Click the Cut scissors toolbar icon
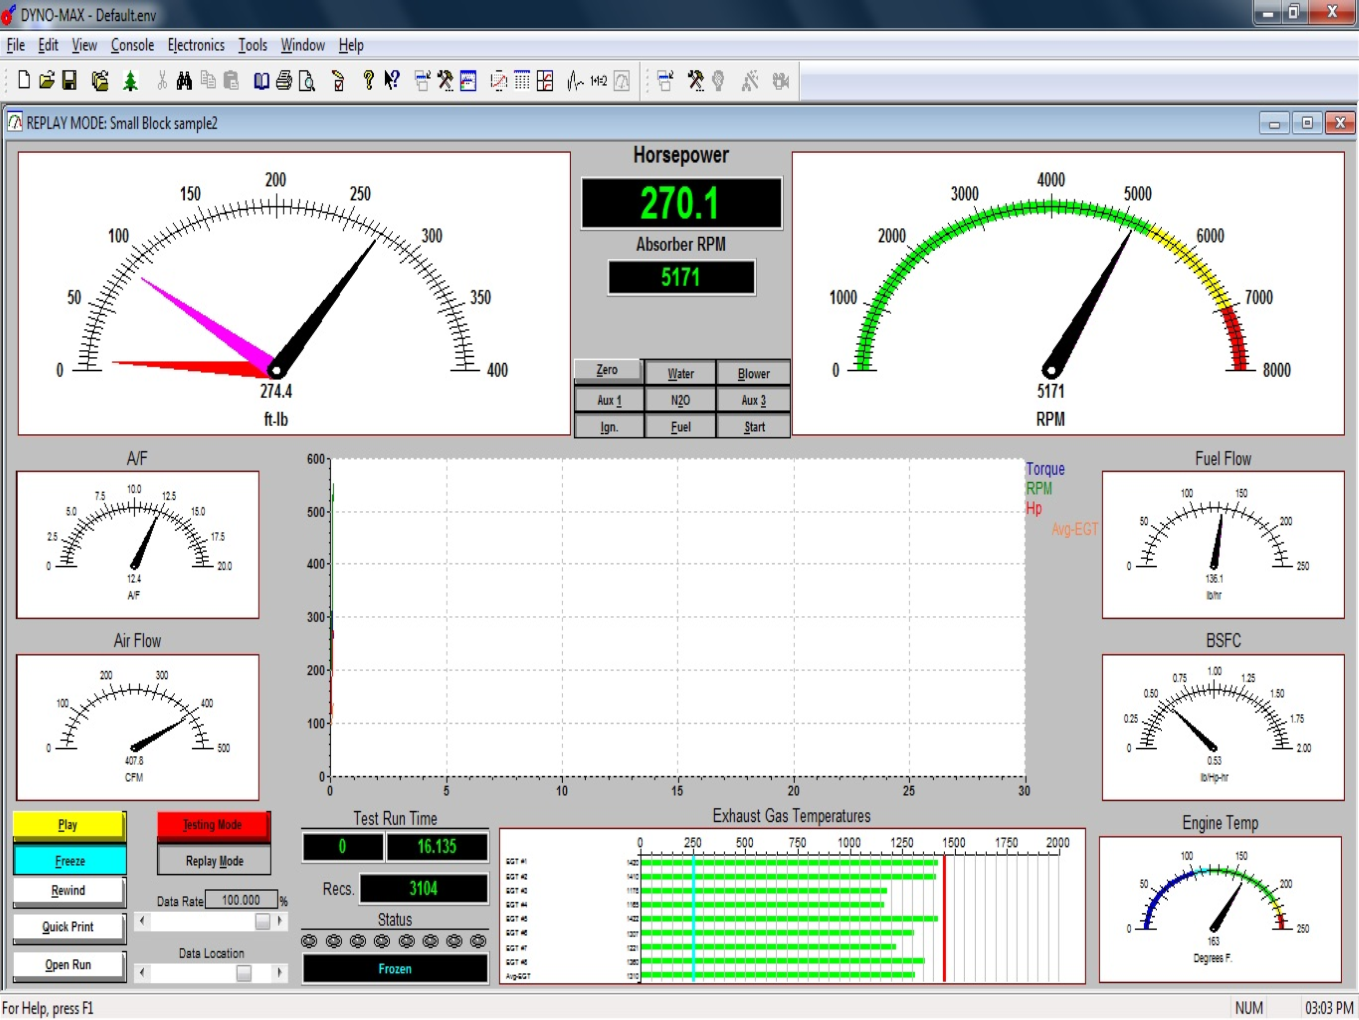The width and height of the screenshot is (1359, 1020). (x=162, y=81)
